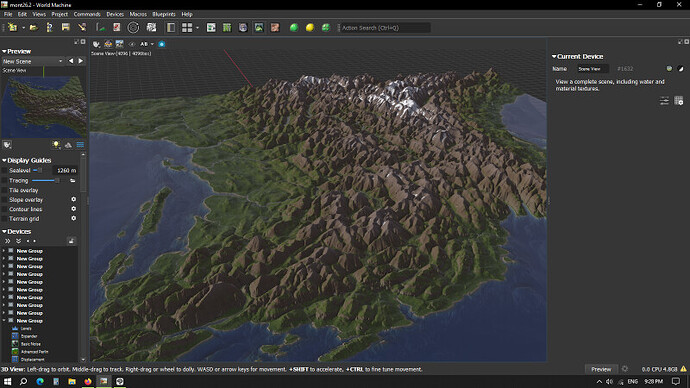Screen dimensions: 690x388
Task: Select the Basic Noise device
Action: [31, 344]
